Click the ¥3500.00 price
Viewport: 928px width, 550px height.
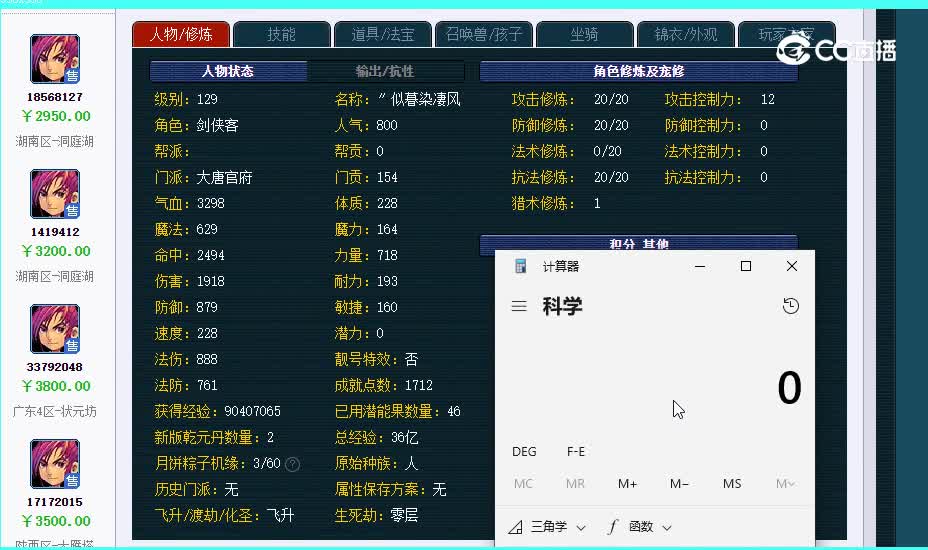tap(56, 521)
